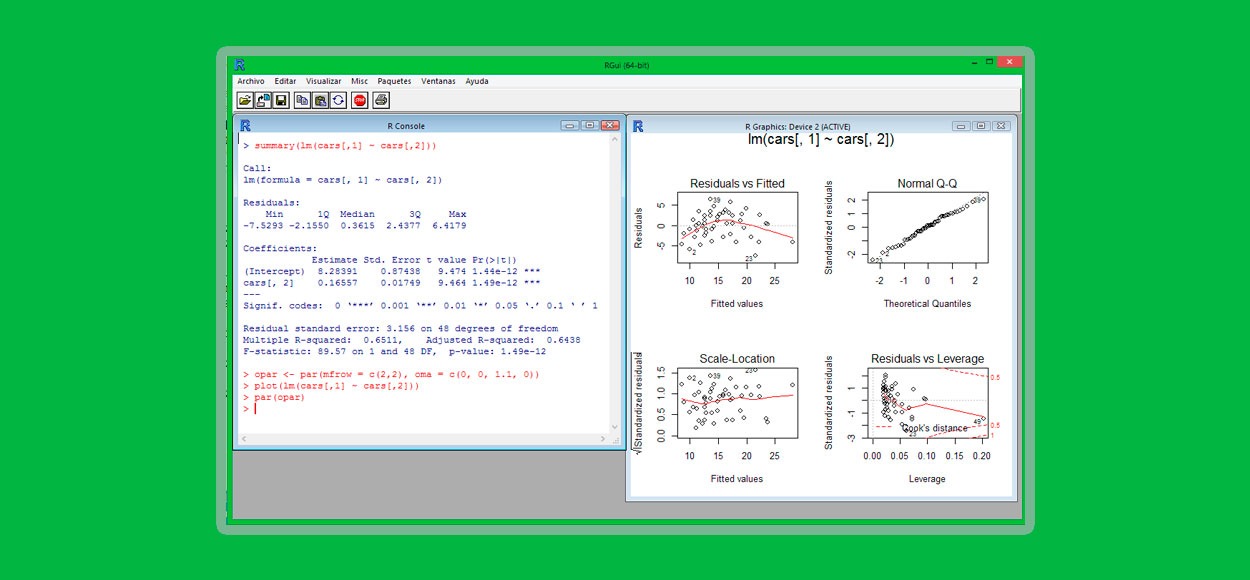Click the Residuals vs Leverage plot
This screenshot has height=580, width=1250.
coord(927,404)
